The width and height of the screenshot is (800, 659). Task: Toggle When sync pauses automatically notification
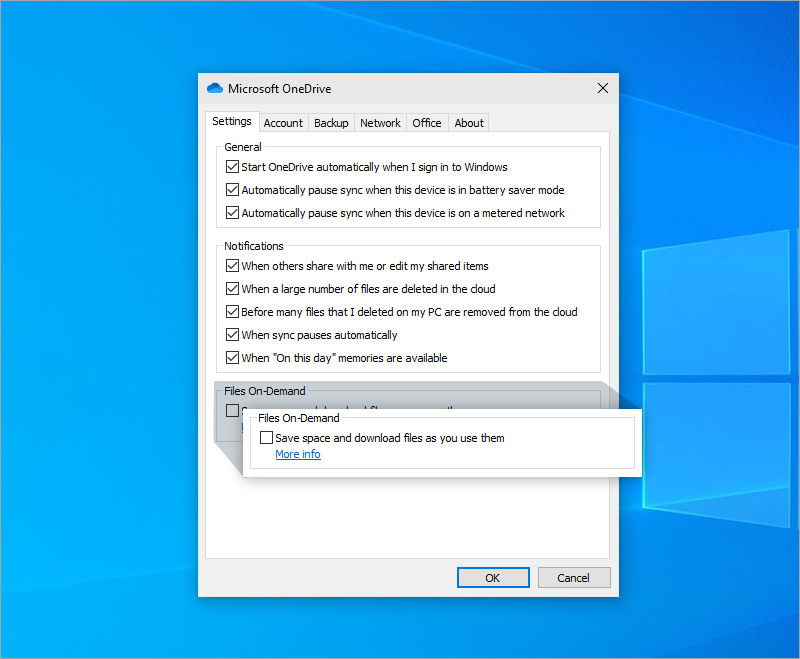pos(232,335)
